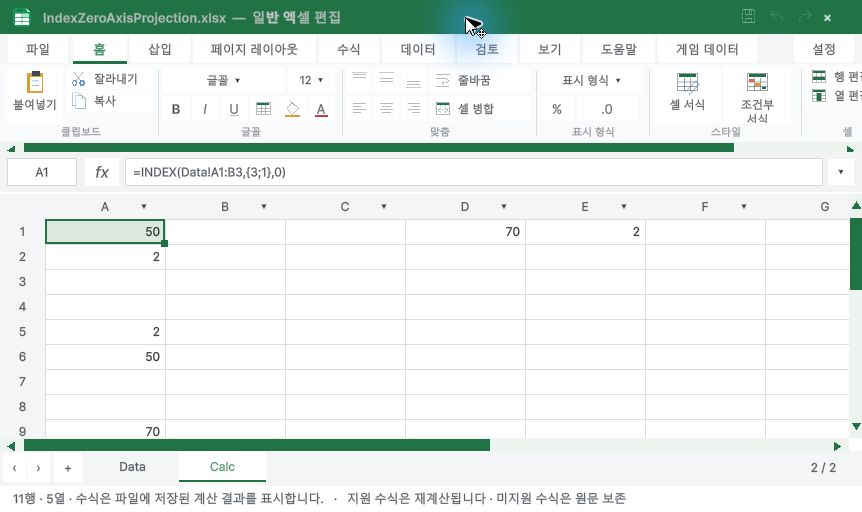Open 조건부 서식 conditional formatting
The height and width of the screenshot is (512, 862).
pyautogui.click(x=757, y=97)
